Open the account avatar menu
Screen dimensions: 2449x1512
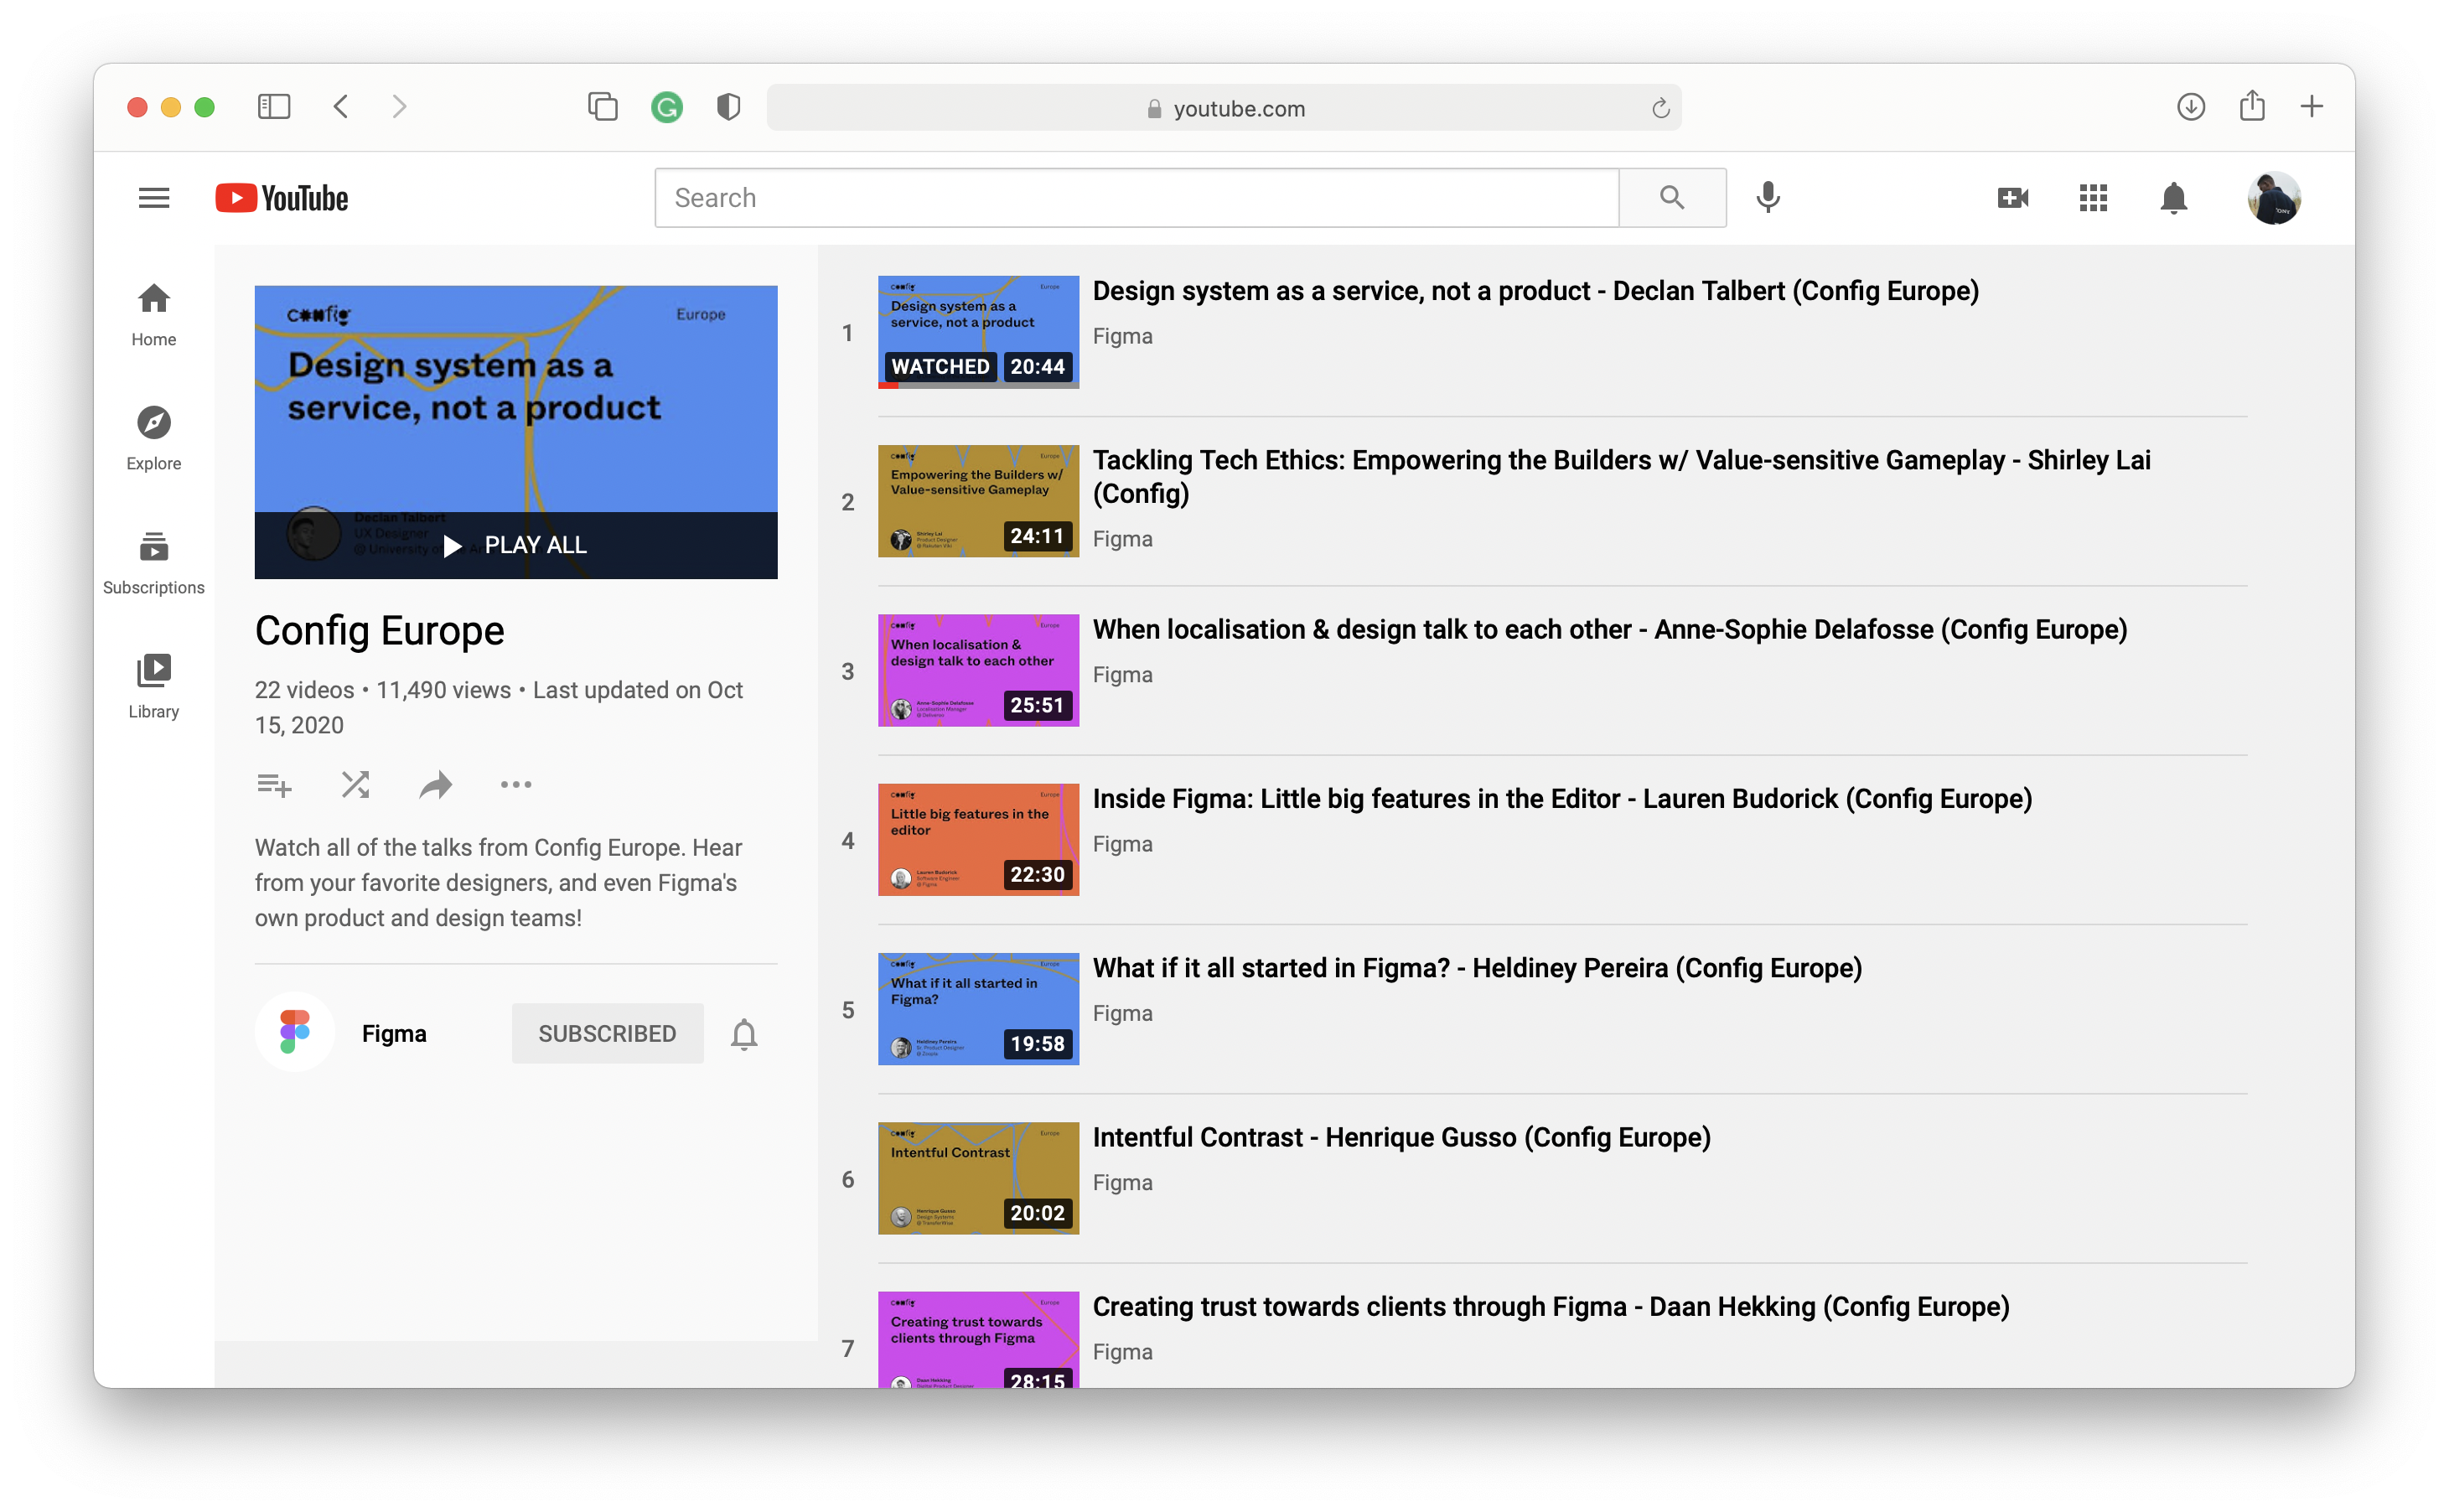click(2273, 198)
